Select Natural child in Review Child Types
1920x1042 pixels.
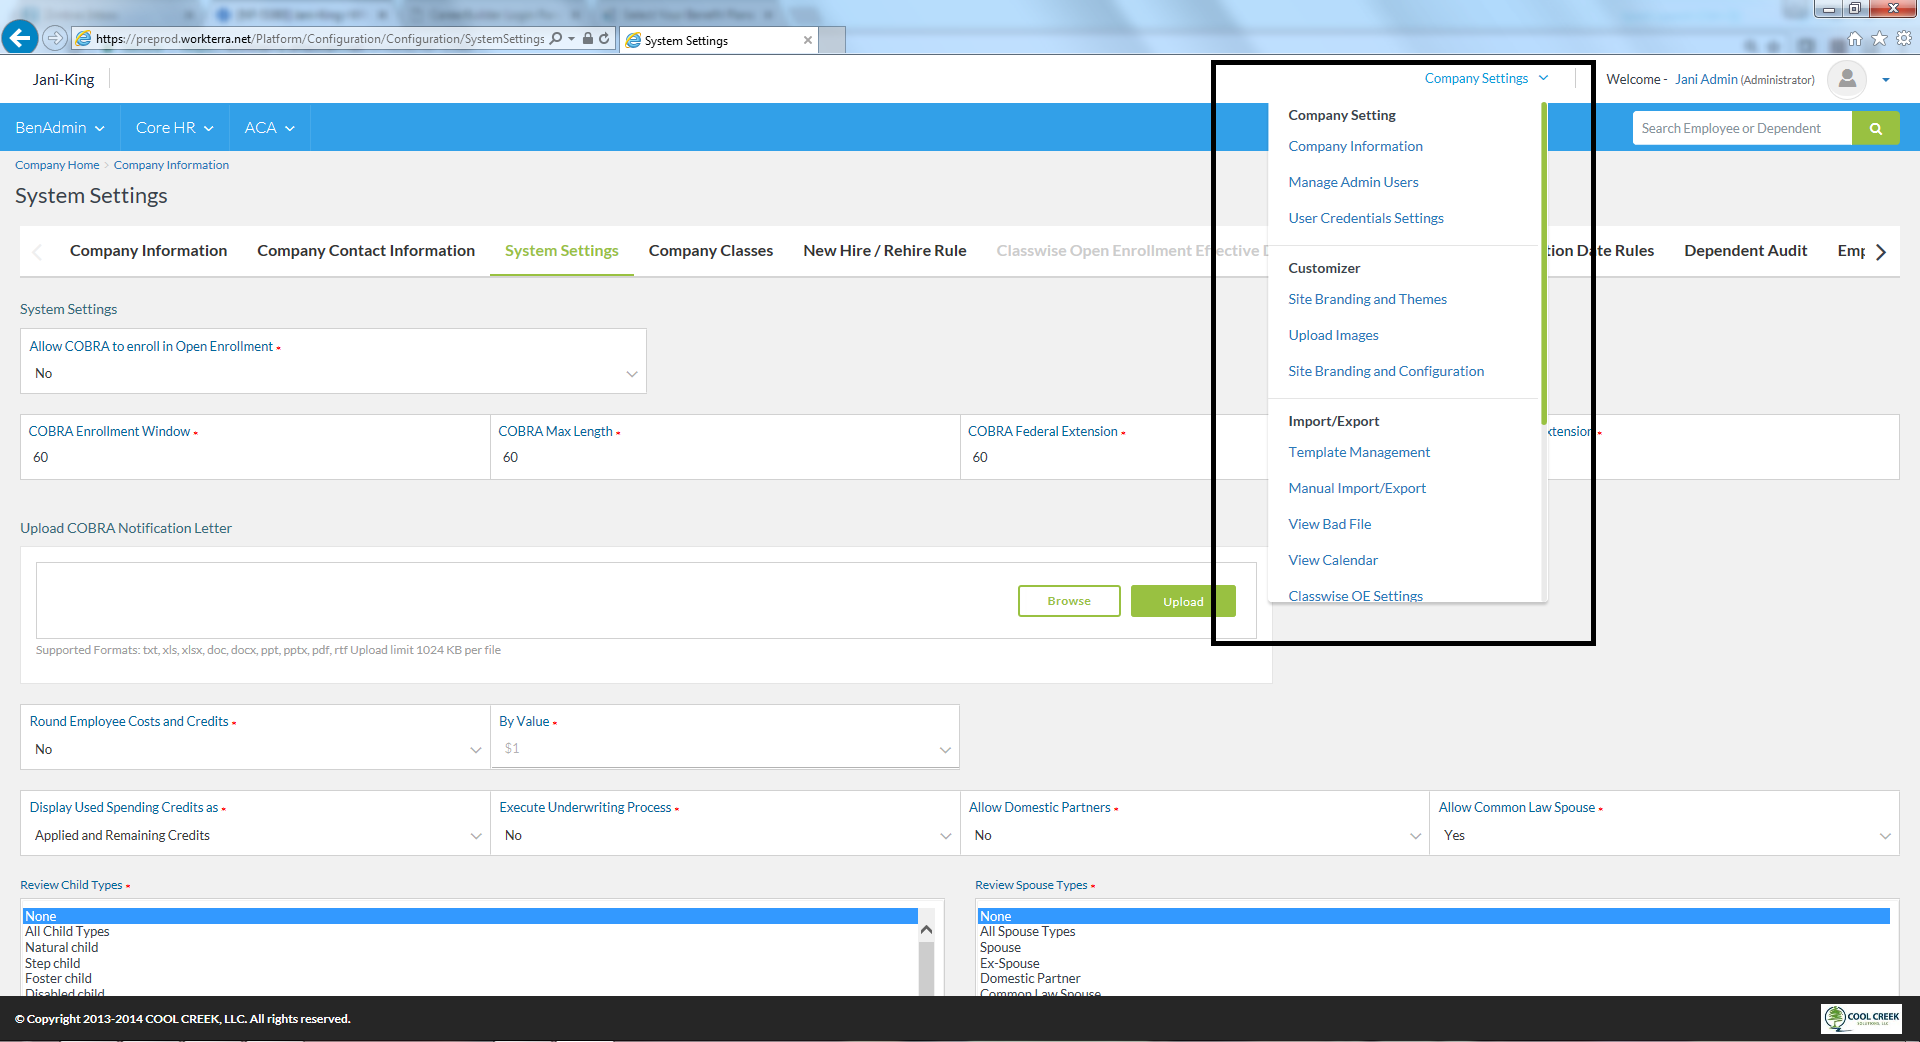pyautogui.click(x=62, y=947)
